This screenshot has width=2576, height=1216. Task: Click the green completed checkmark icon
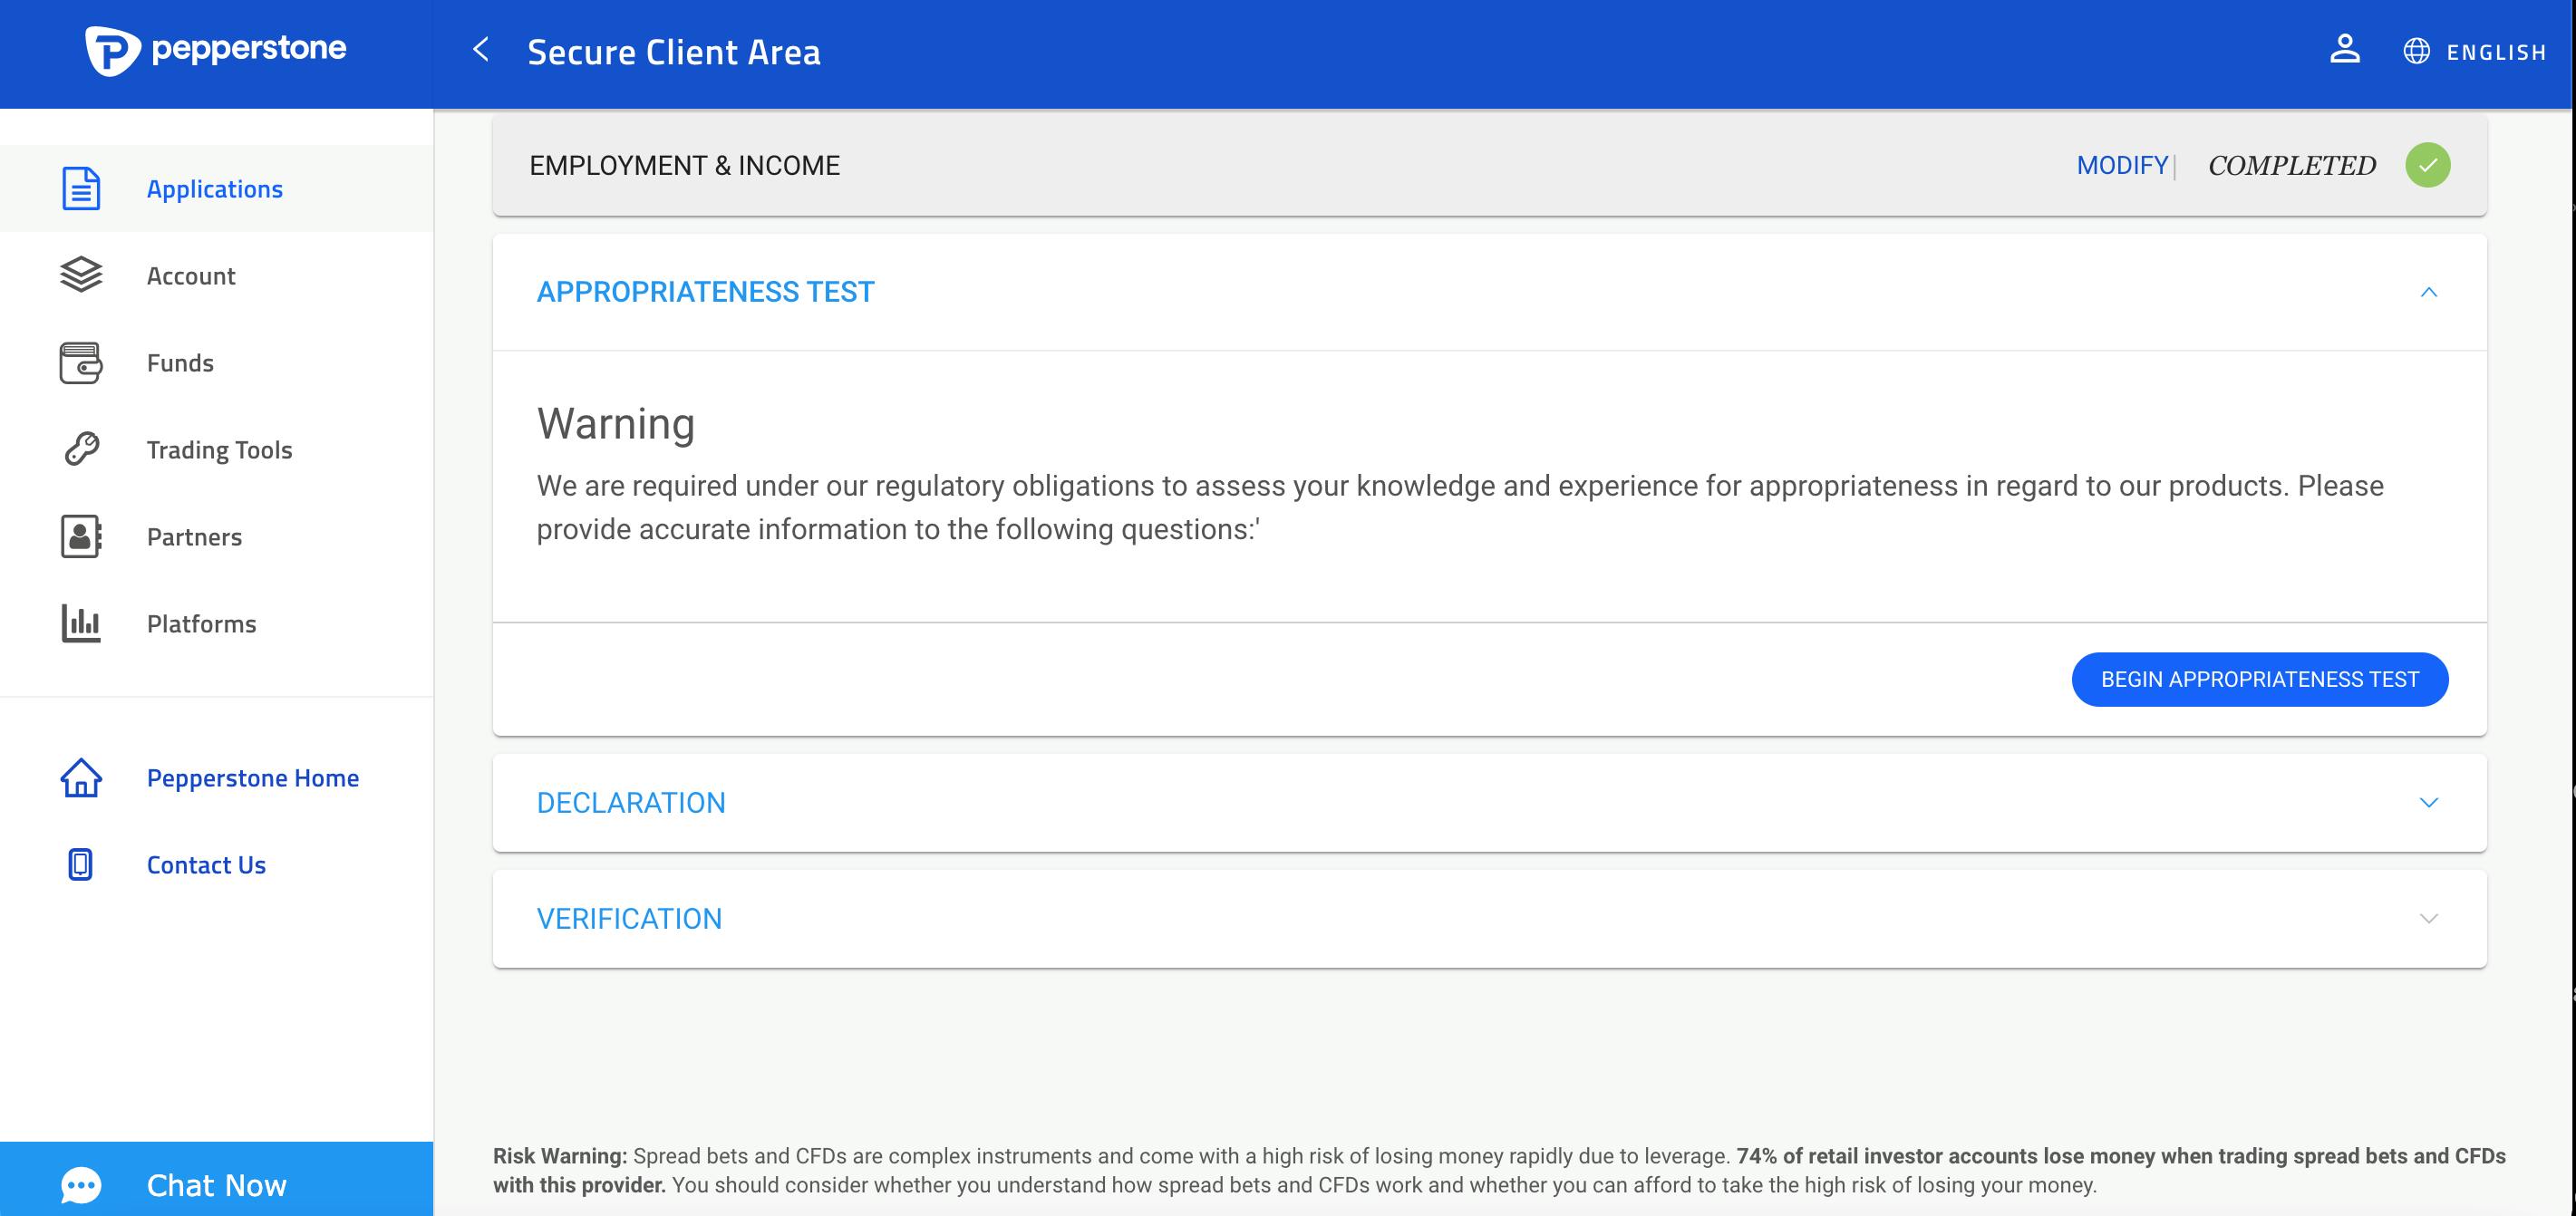pos(2427,165)
